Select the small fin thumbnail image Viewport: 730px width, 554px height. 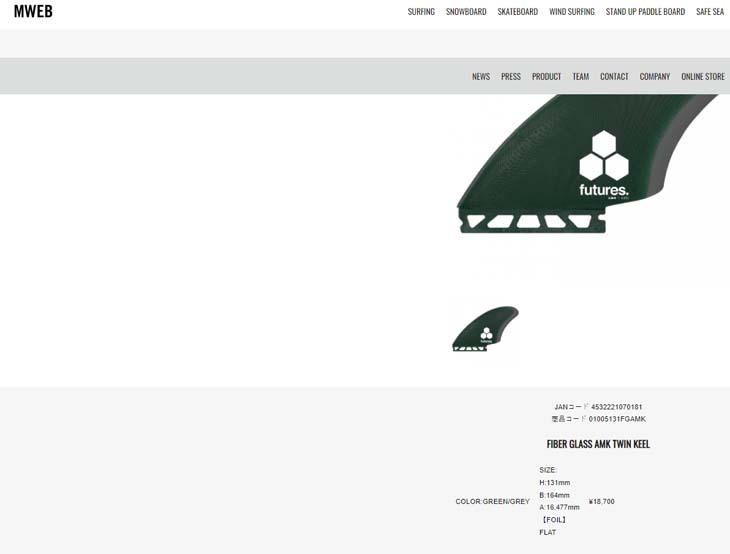tap(485, 329)
